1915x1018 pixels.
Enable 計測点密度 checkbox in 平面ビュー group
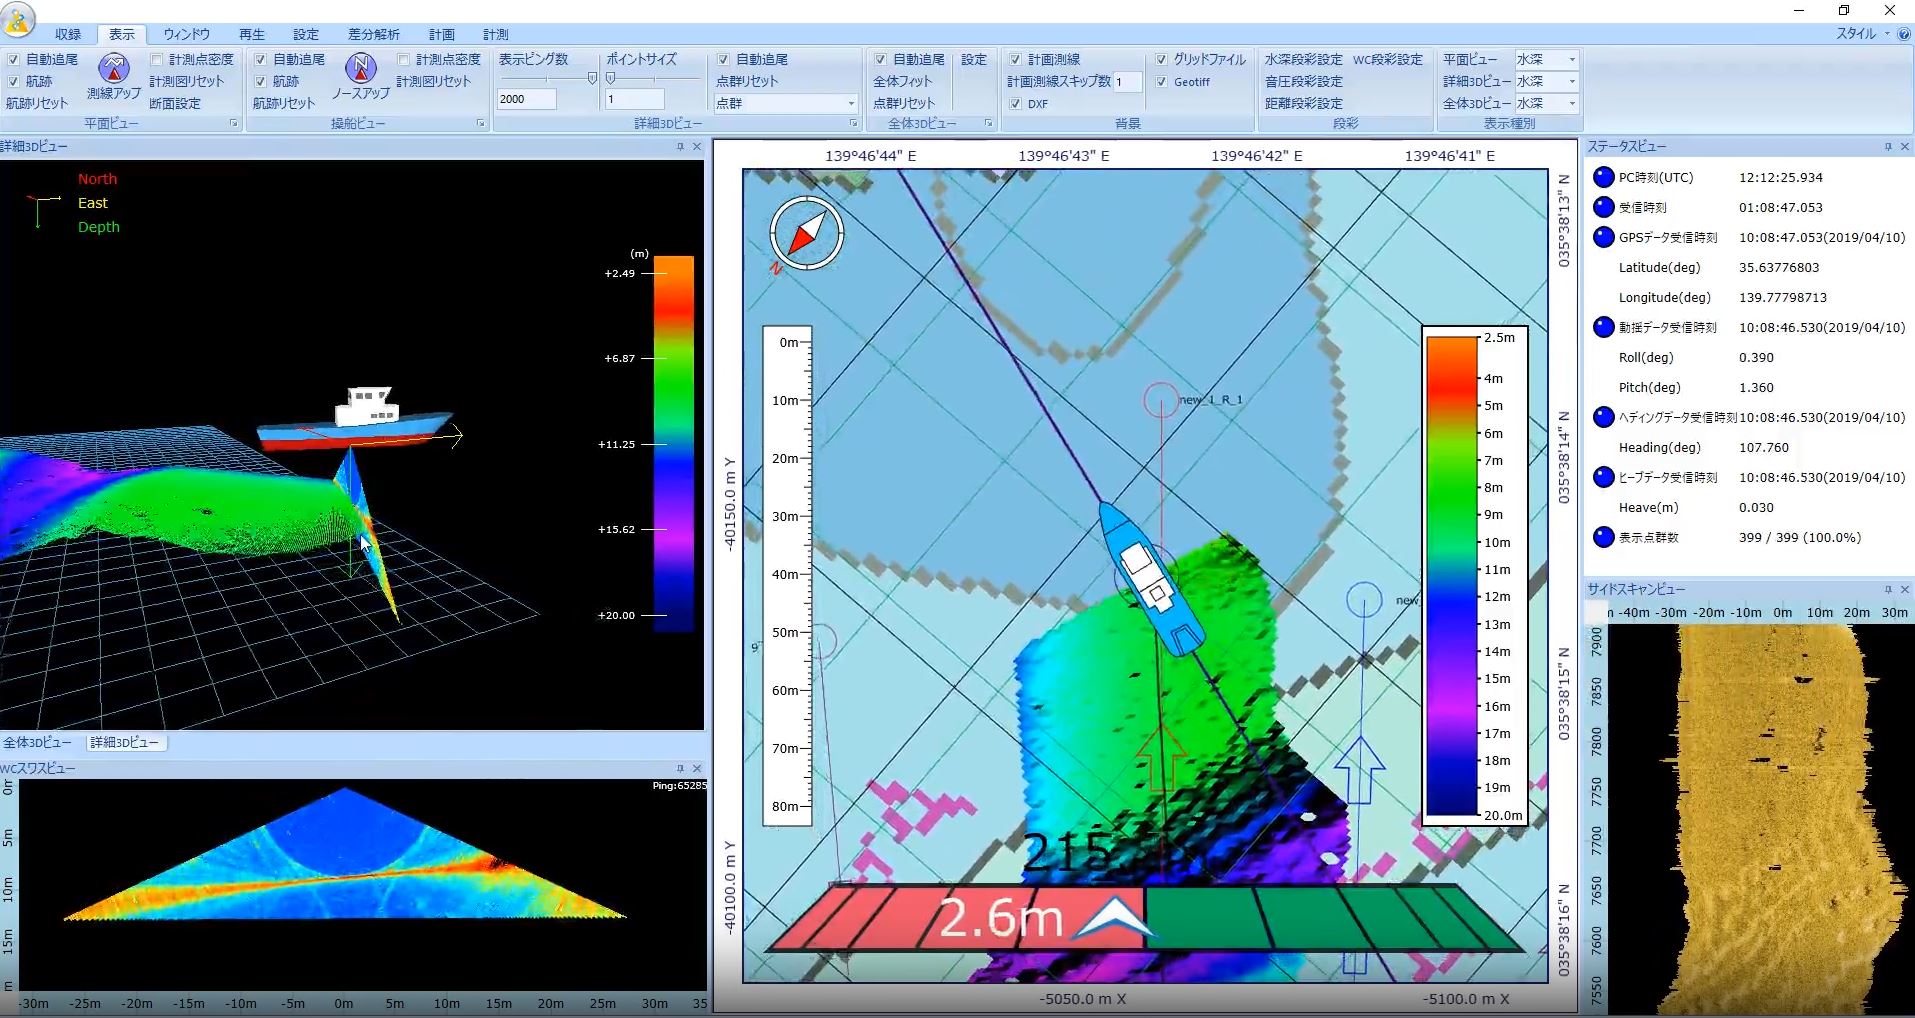click(157, 60)
